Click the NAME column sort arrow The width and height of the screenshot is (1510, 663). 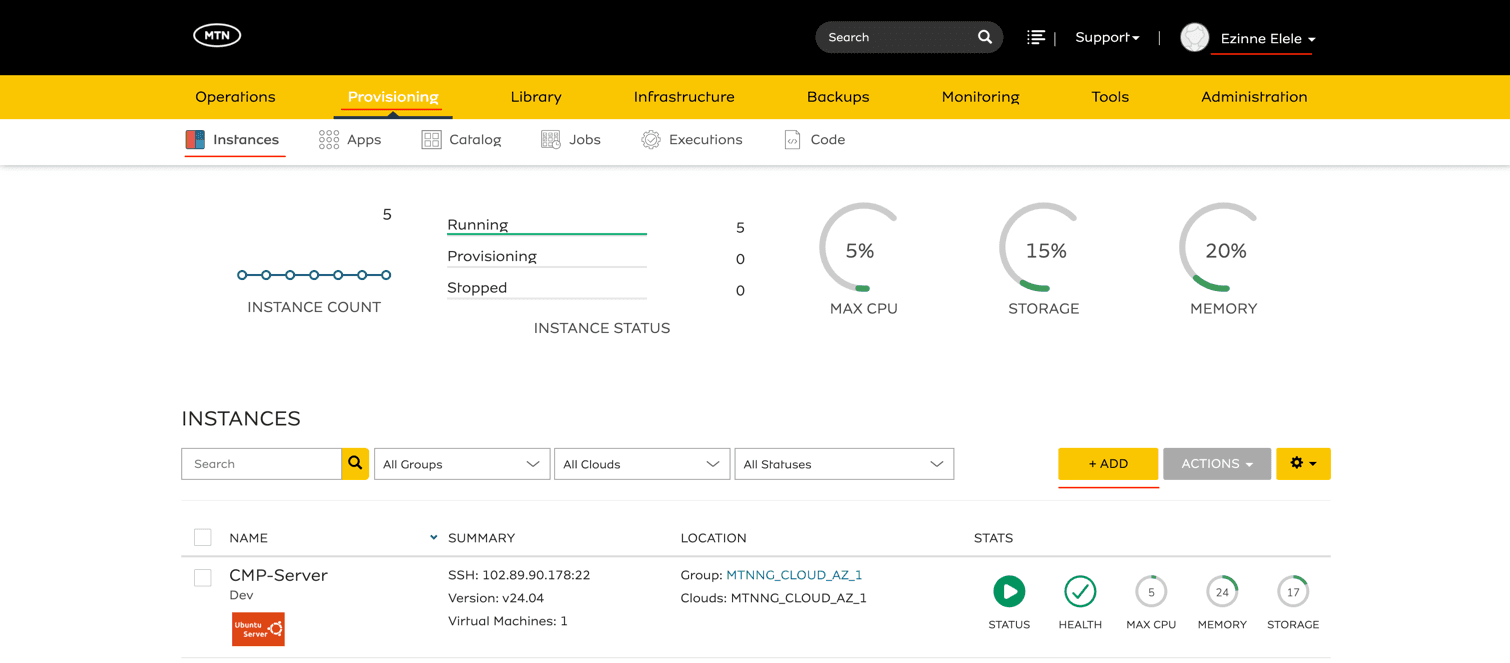point(433,538)
